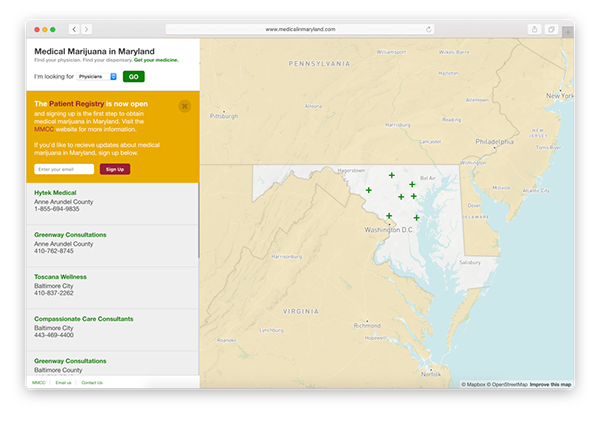The image size is (600, 421).
Task: Click the phone number 443-469-4400
Action: click(54, 335)
